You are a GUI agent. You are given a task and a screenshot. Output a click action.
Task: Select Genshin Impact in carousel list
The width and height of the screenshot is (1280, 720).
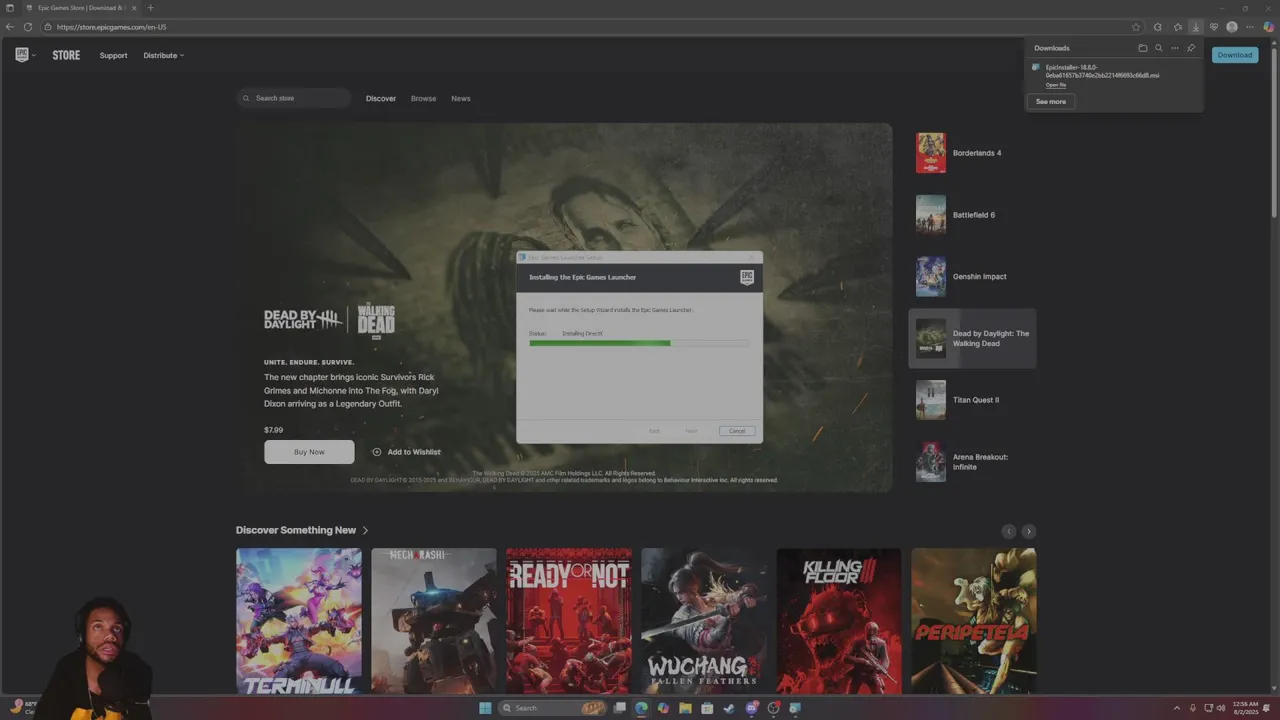(x=972, y=277)
